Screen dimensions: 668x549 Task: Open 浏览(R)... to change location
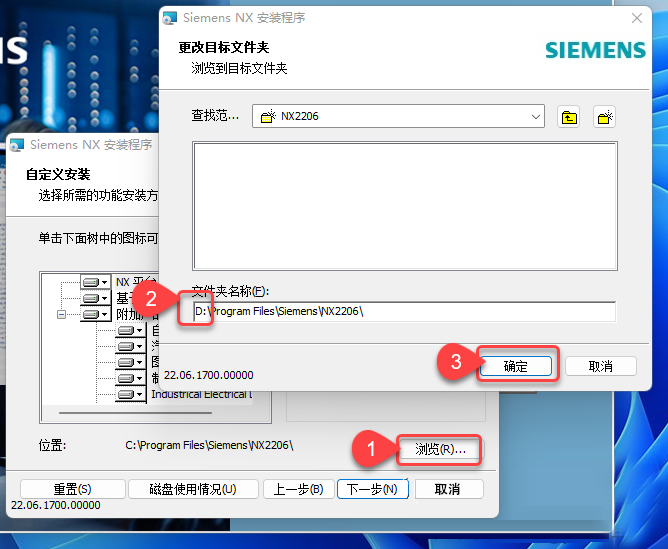tap(440, 449)
